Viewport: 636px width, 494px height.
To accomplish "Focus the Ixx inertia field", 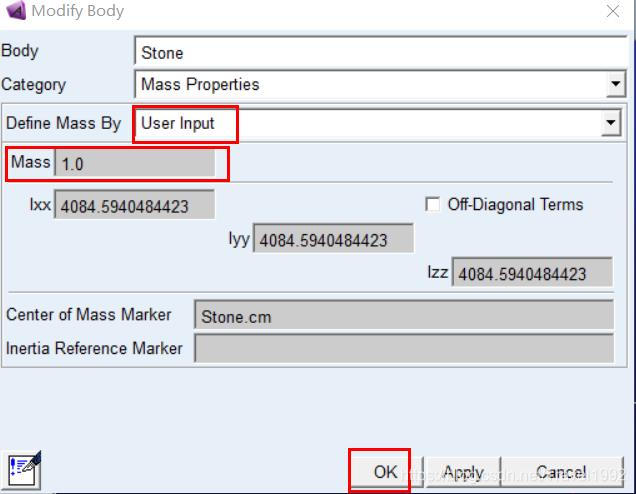I will [x=135, y=206].
